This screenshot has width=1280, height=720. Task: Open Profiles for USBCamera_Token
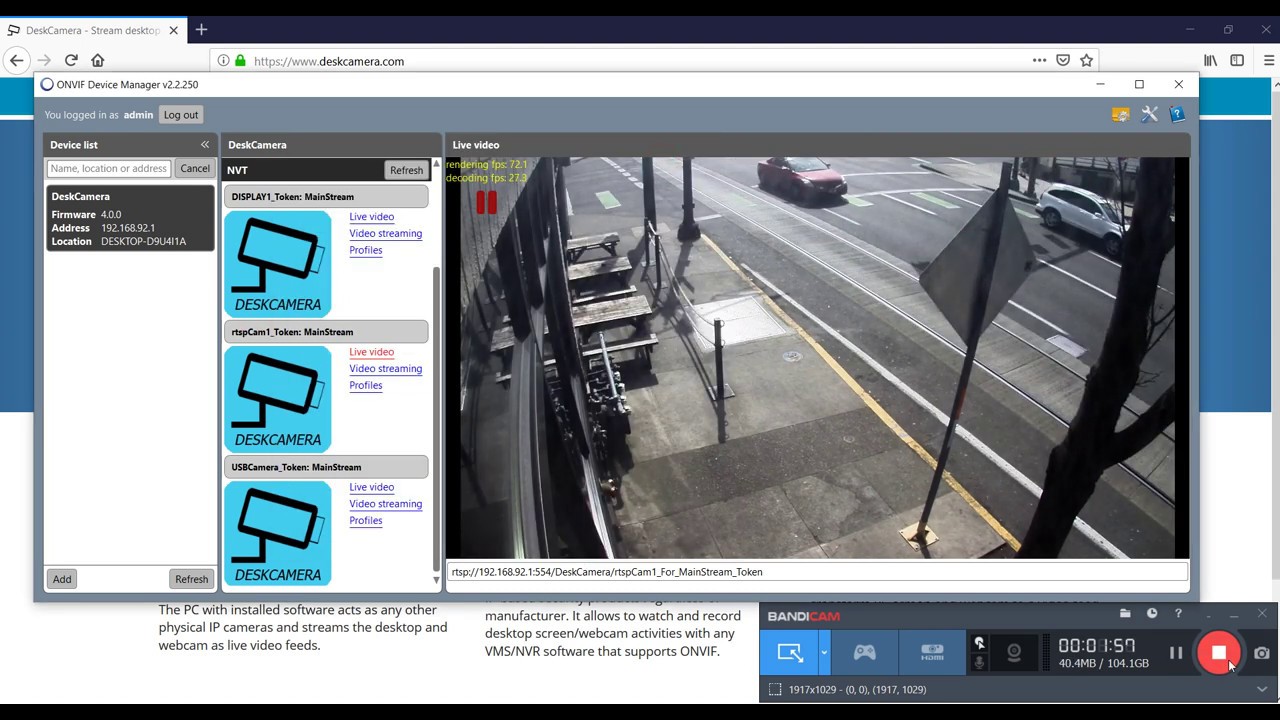click(x=365, y=521)
